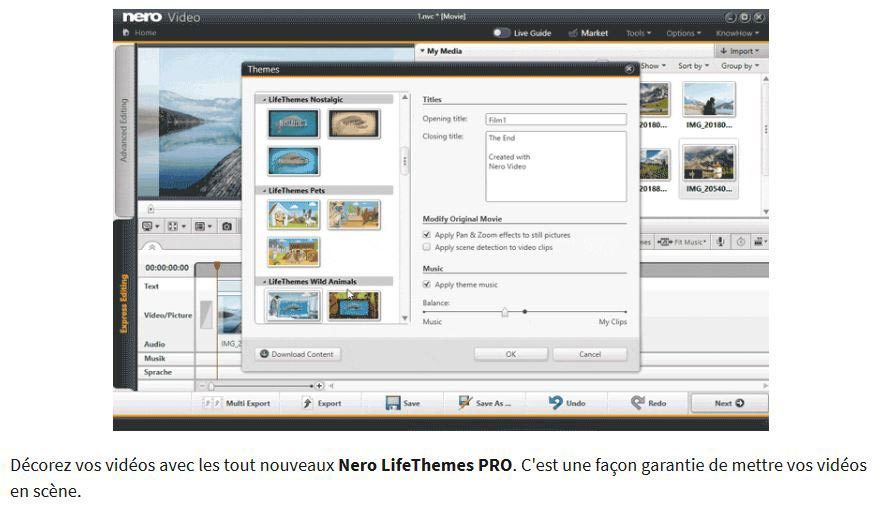This screenshot has width=889, height=521.
Task: Pick the jungle Wild Animals theme
Action: tap(354, 306)
